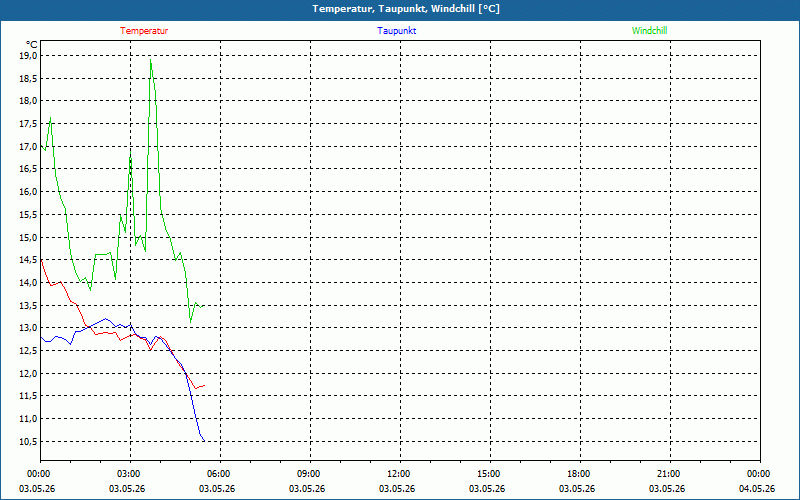This screenshot has width=800, height=500.
Task: Click the 03.05.26 date under 03:00
Action: coord(127,489)
